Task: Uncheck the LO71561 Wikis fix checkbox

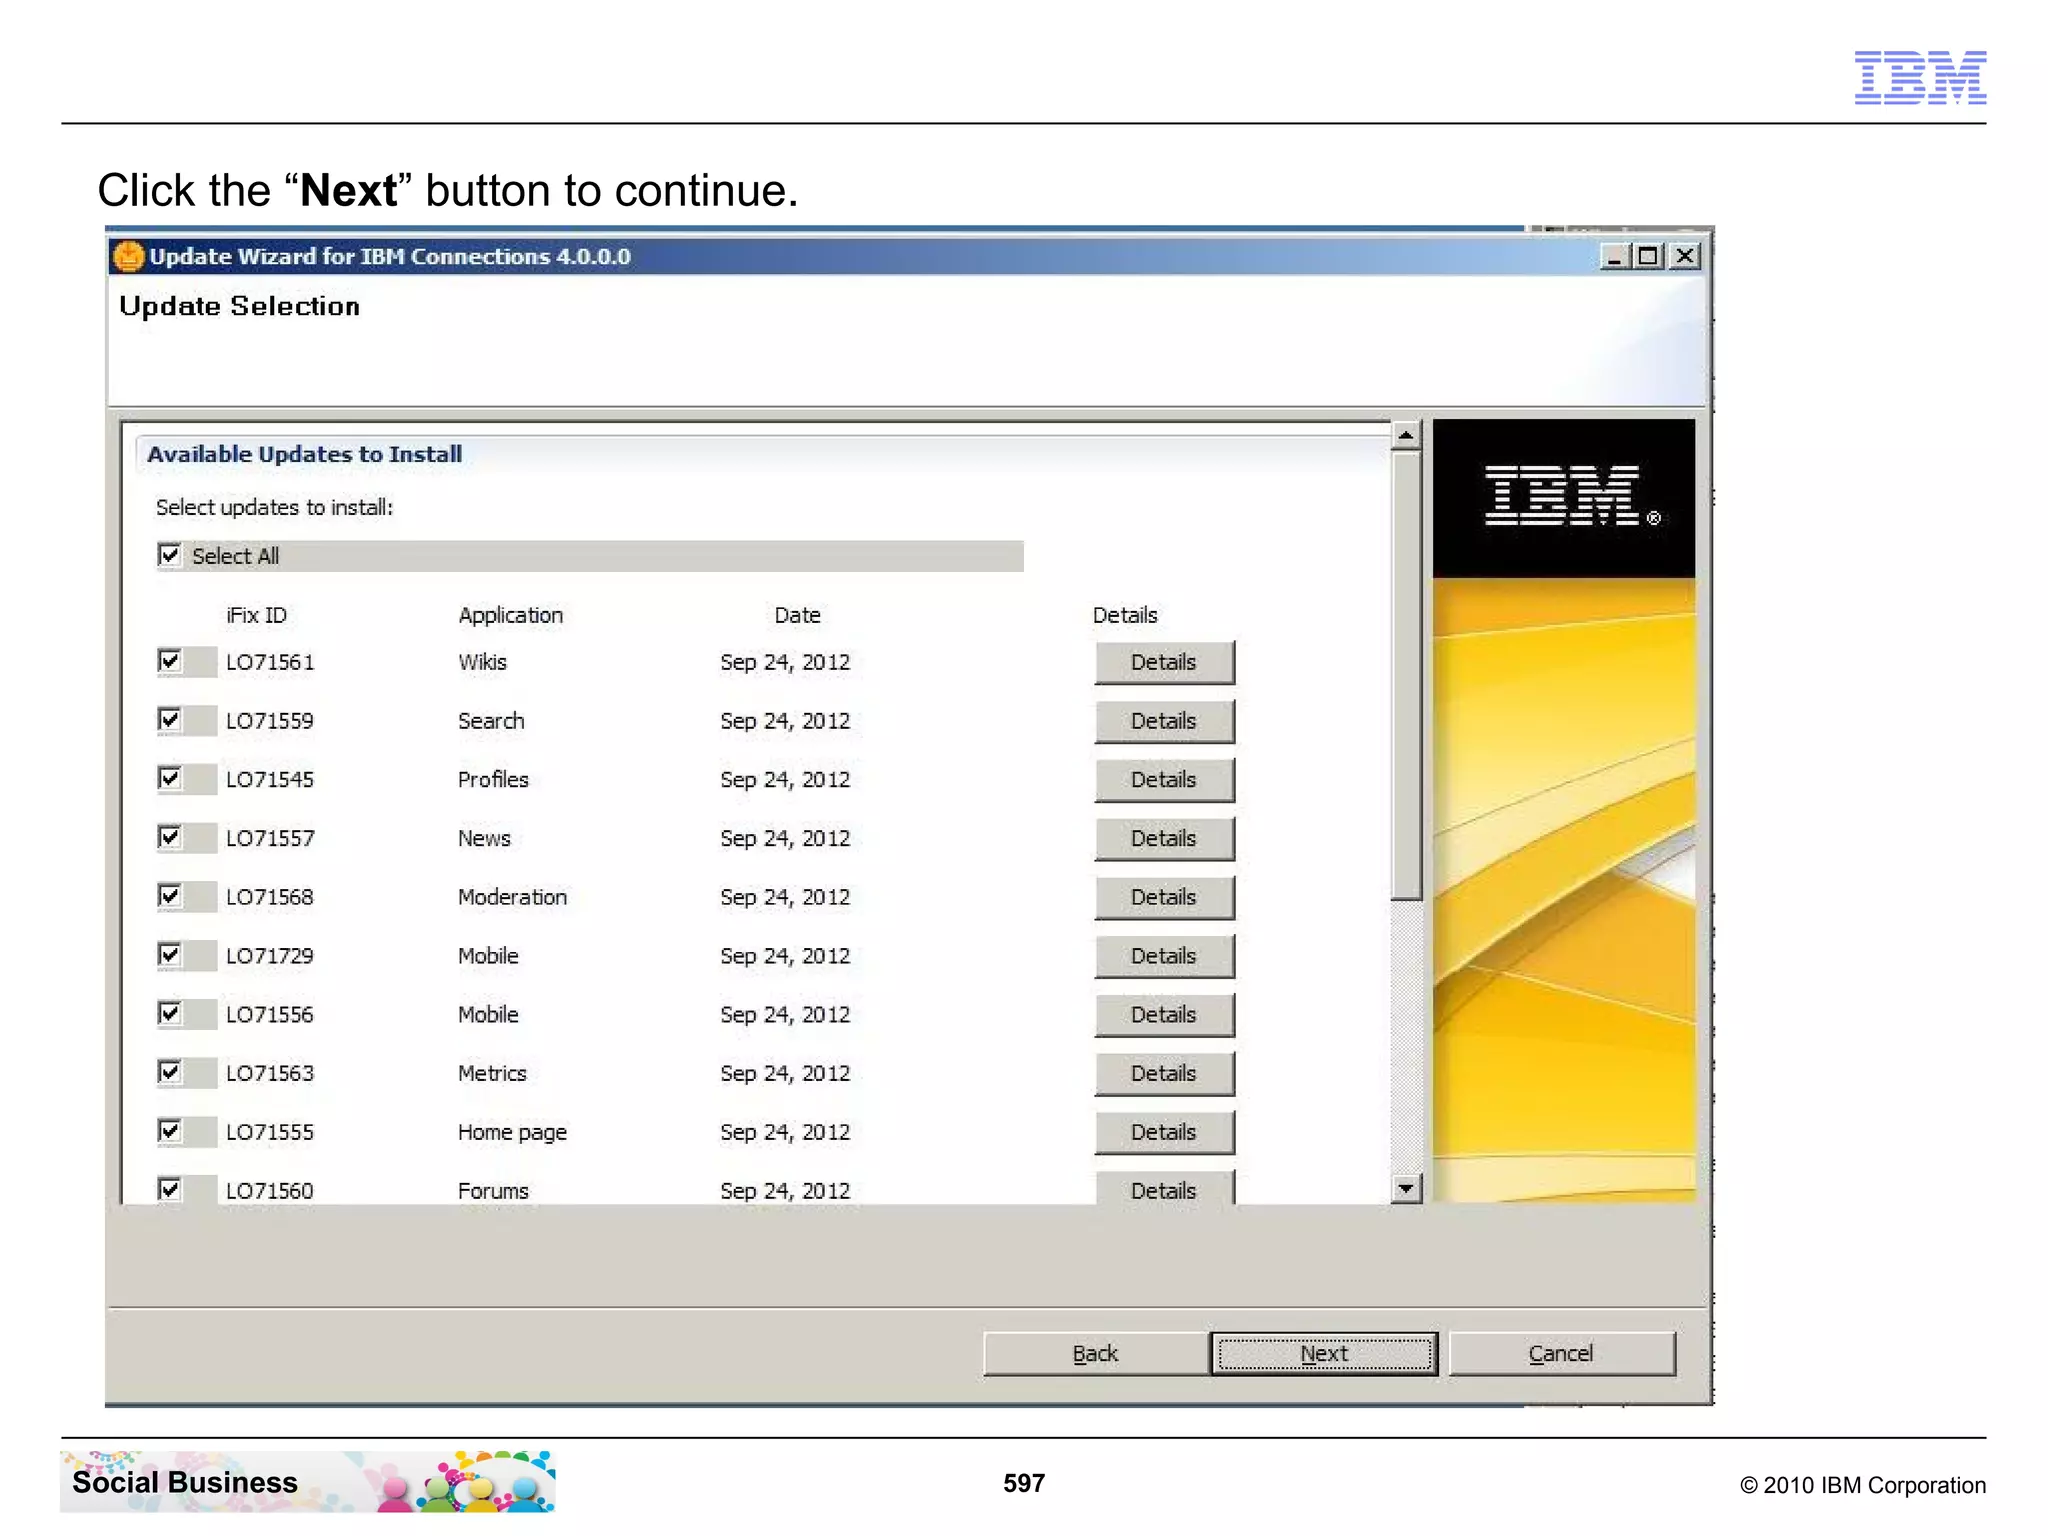Action: (170, 661)
